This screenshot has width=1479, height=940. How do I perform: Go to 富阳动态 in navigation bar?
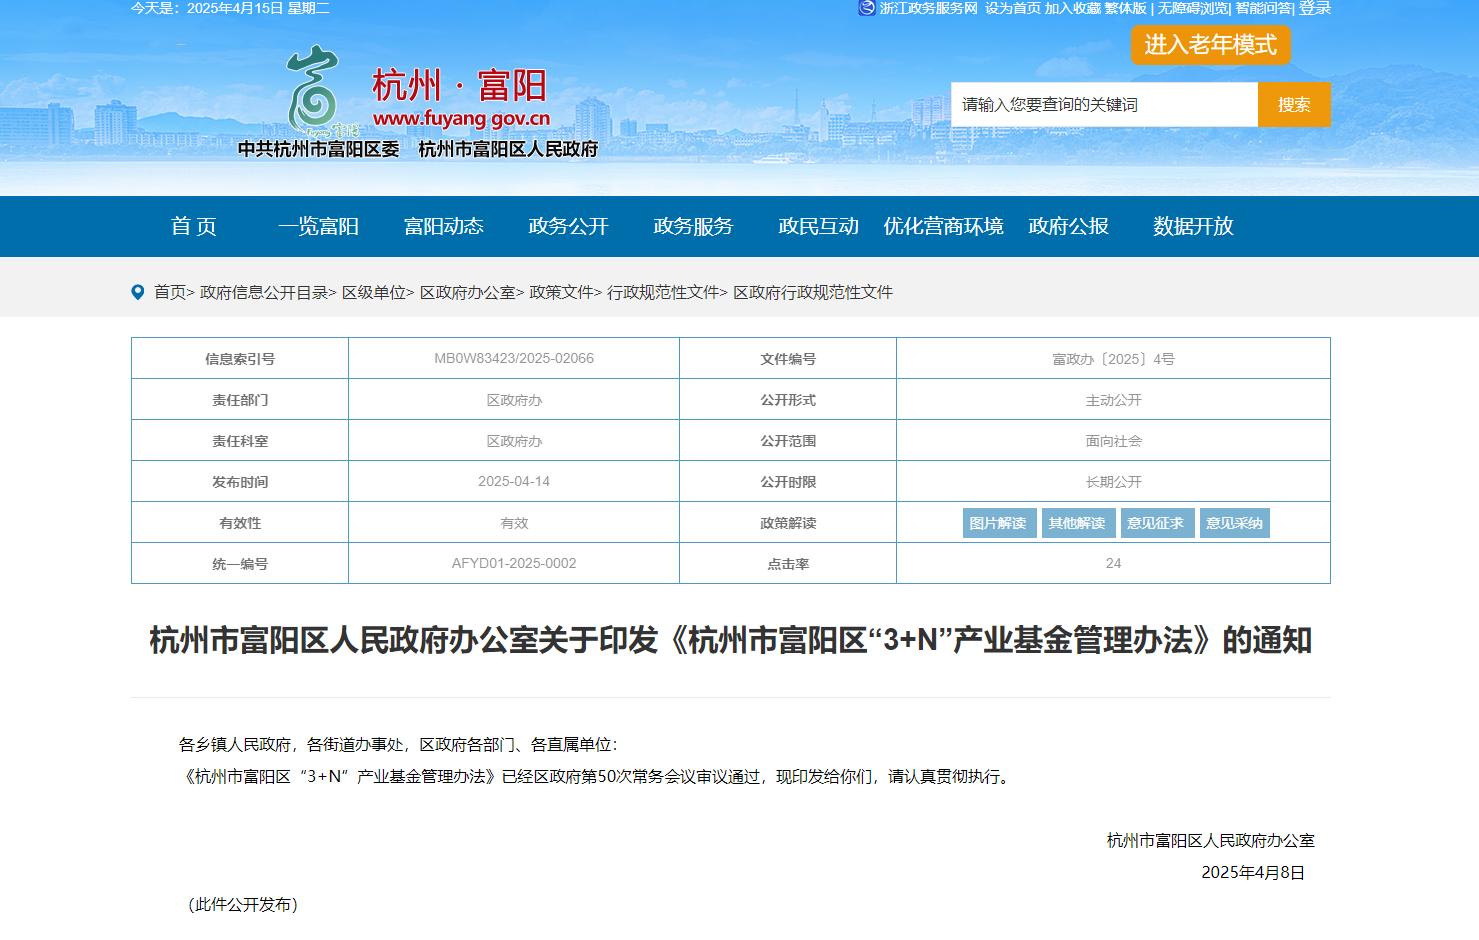click(x=443, y=226)
